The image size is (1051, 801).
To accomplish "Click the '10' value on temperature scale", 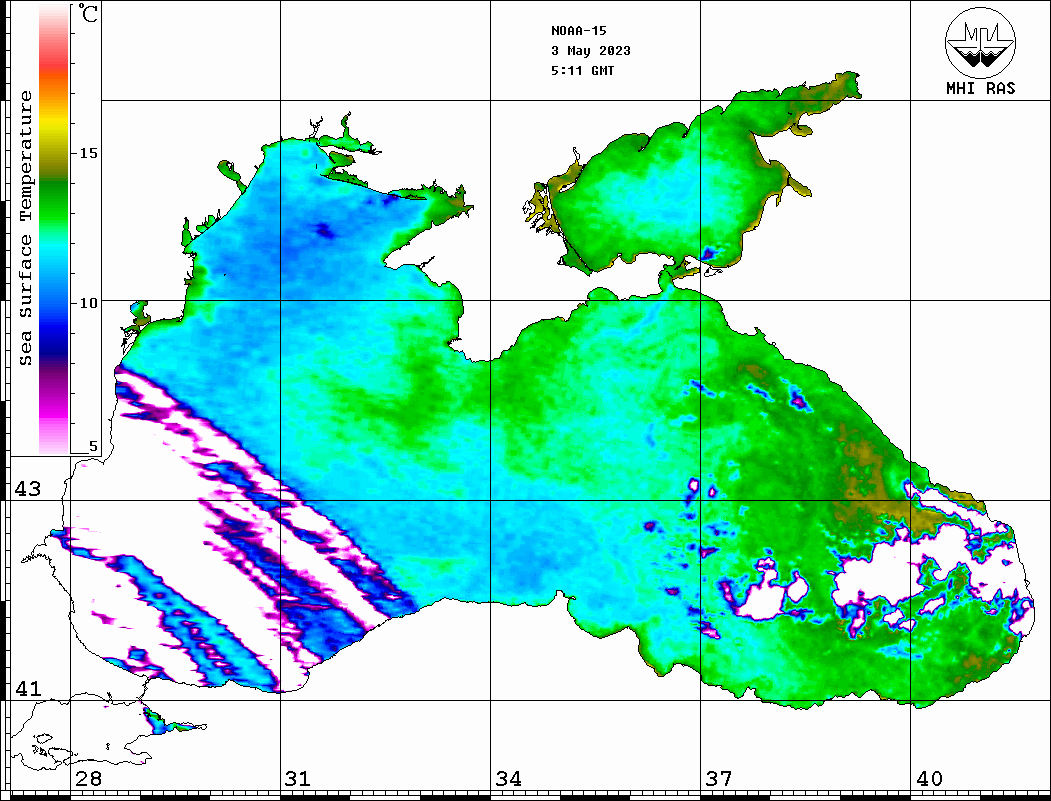I will (x=88, y=303).
